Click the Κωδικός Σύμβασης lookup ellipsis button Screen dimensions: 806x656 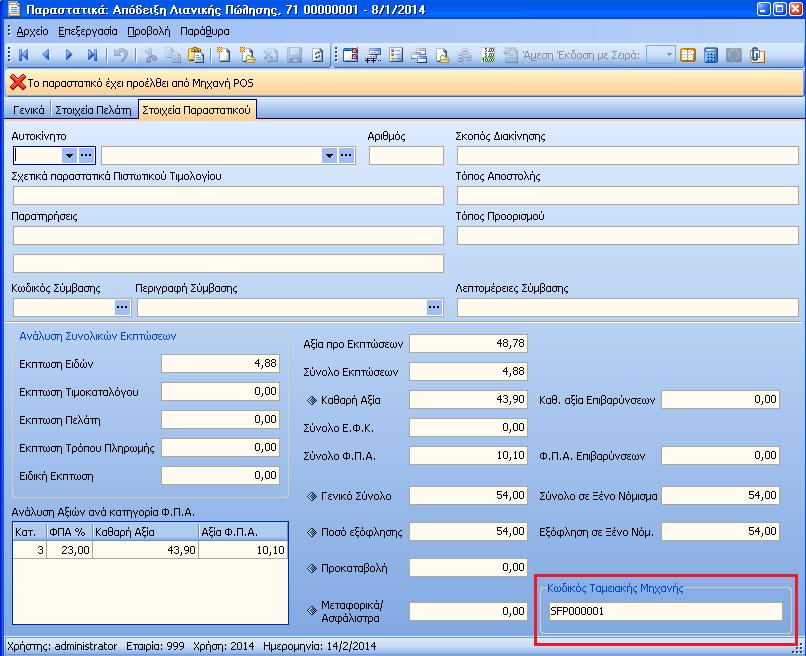click(122, 307)
